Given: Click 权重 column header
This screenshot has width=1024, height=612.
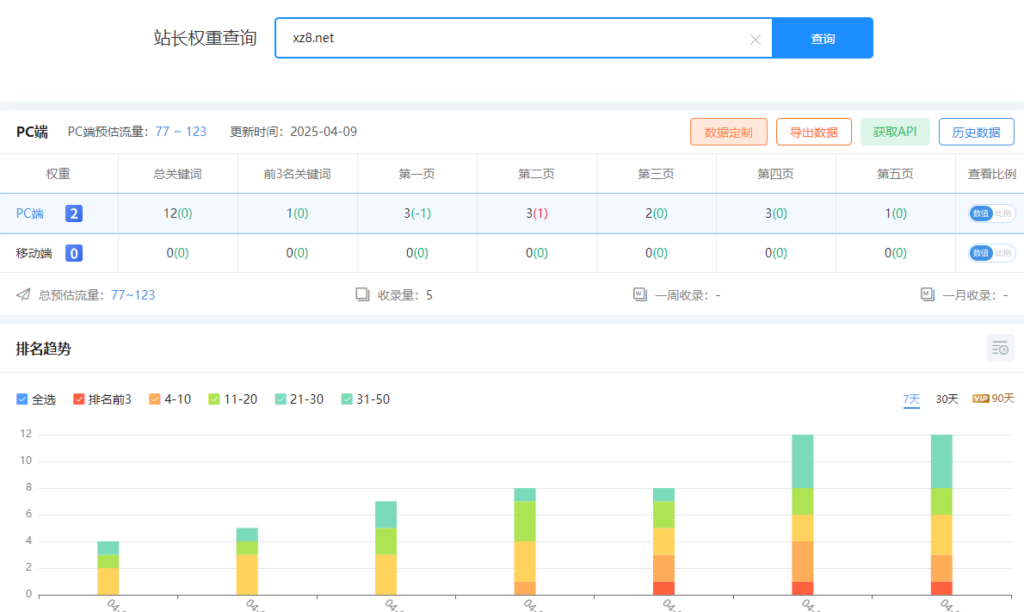Looking at the screenshot, I should (x=58, y=174).
